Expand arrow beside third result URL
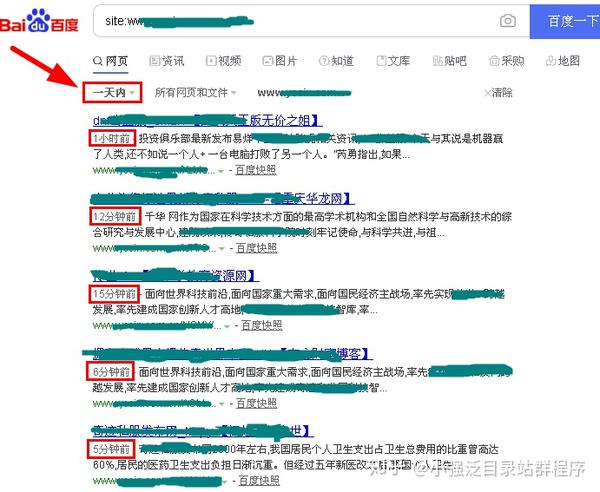This screenshot has width=600, height=492. (227, 326)
